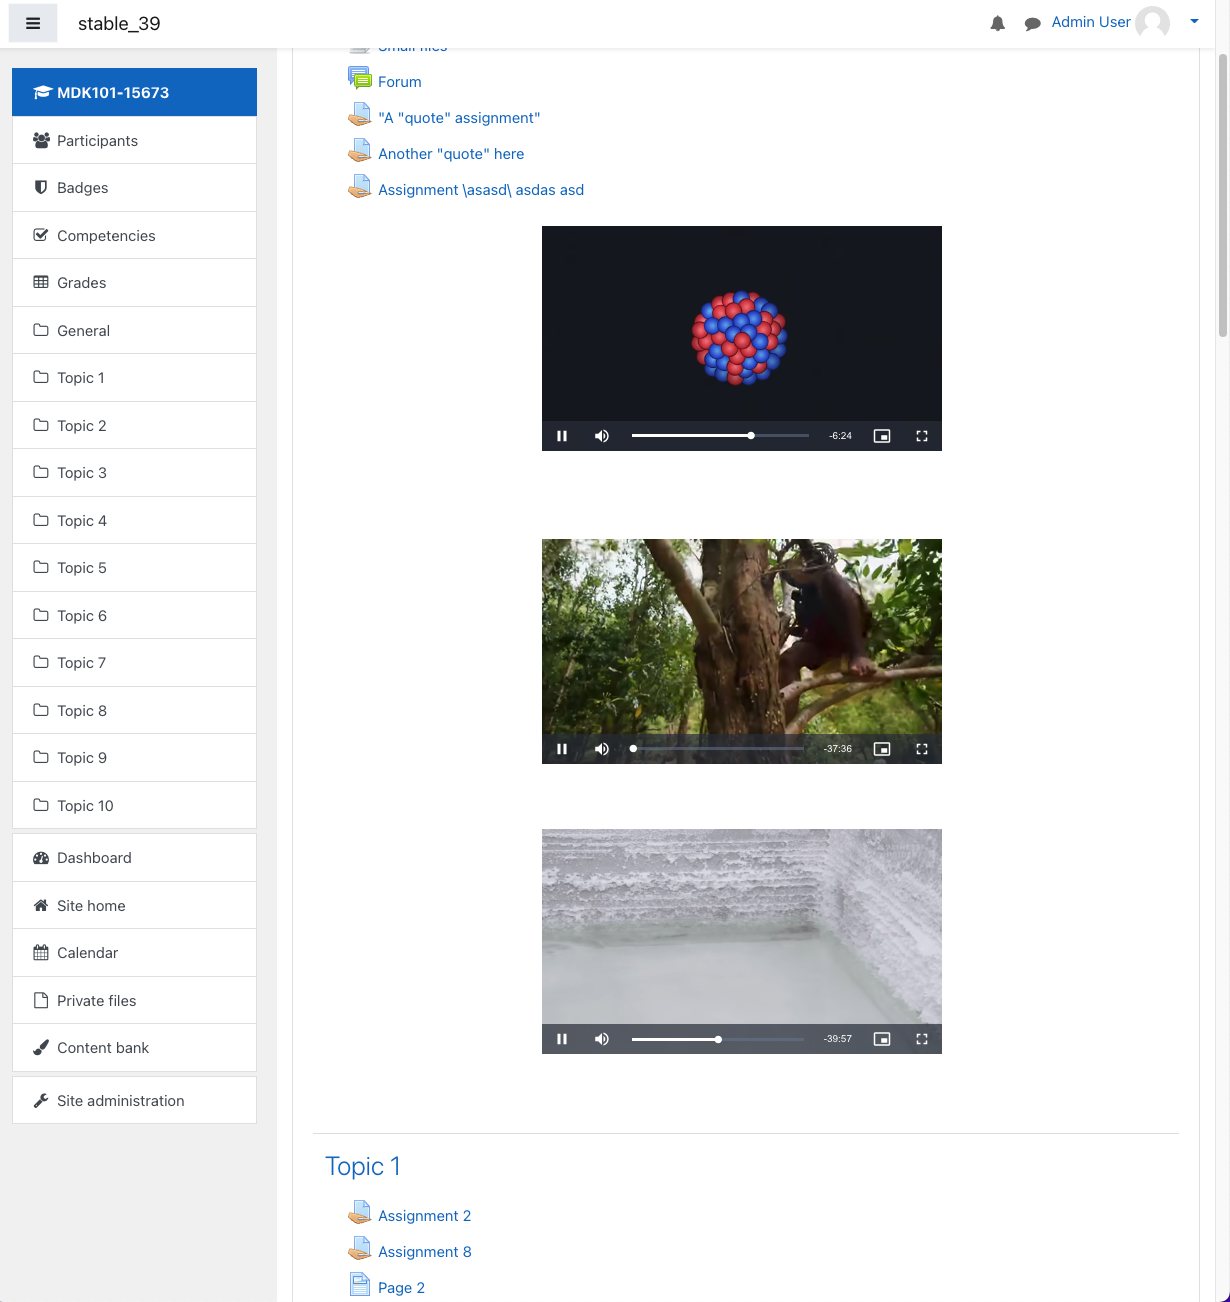Pause the forest tree video

[x=562, y=749]
